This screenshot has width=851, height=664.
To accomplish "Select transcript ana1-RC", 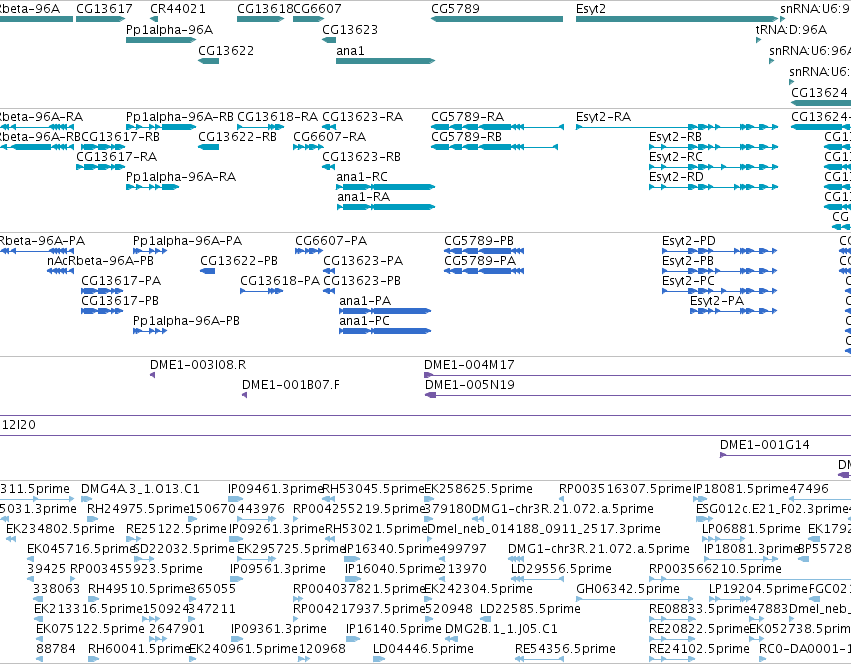I will pyautogui.click(x=385, y=187).
